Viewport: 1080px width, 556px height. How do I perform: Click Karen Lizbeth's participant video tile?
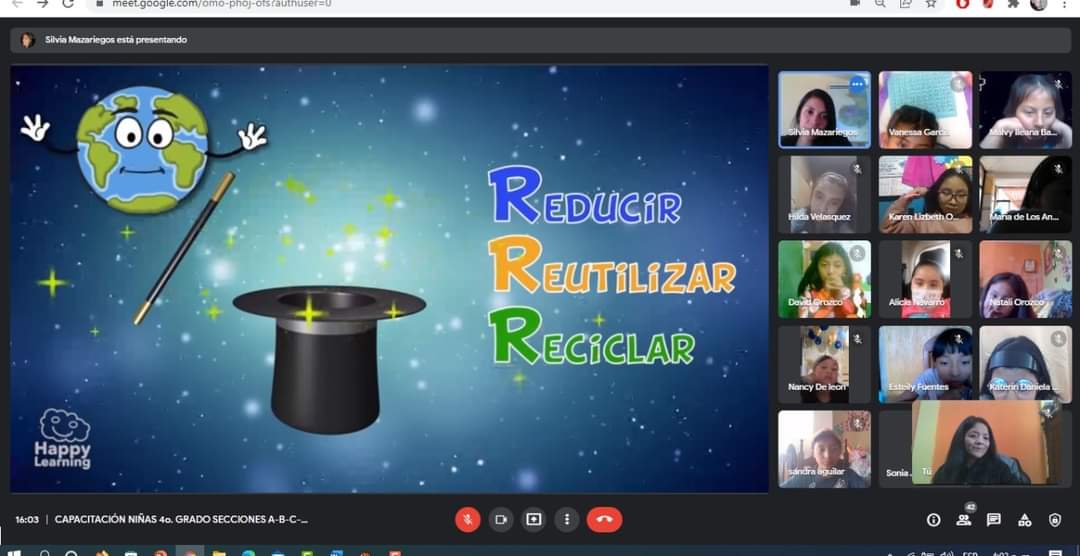pyautogui.click(x=925, y=194)
